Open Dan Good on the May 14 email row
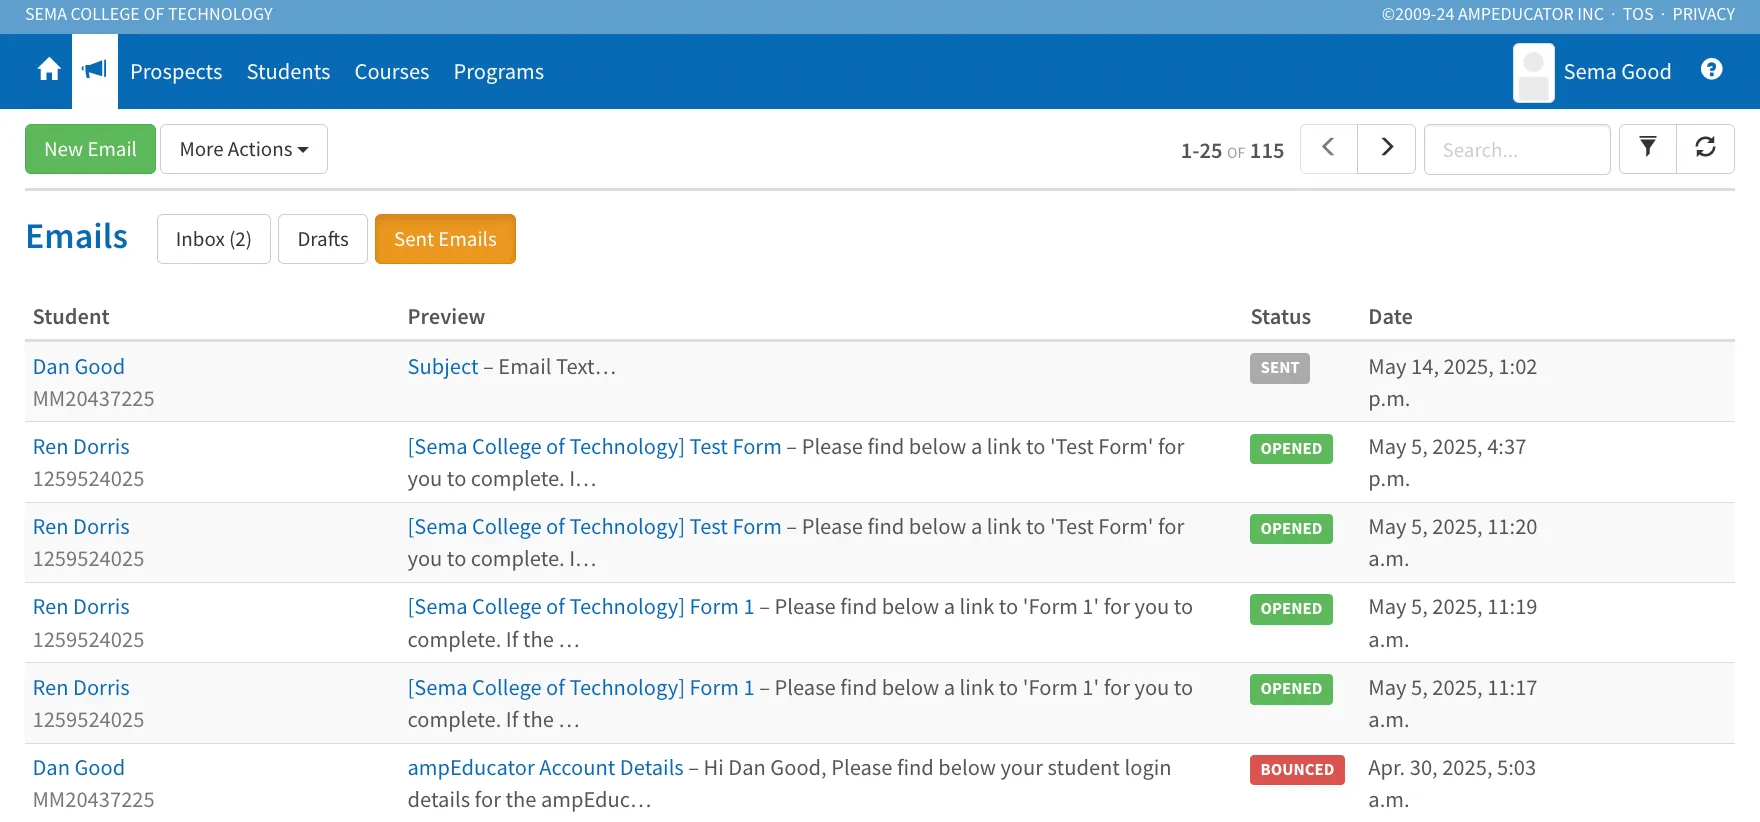The height and width of the screenshot is (822, 1760). tap(79, 367)
